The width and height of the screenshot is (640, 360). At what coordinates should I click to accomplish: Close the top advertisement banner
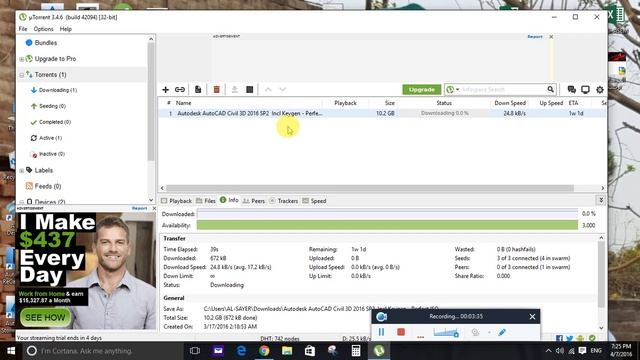tap(551, 37)
